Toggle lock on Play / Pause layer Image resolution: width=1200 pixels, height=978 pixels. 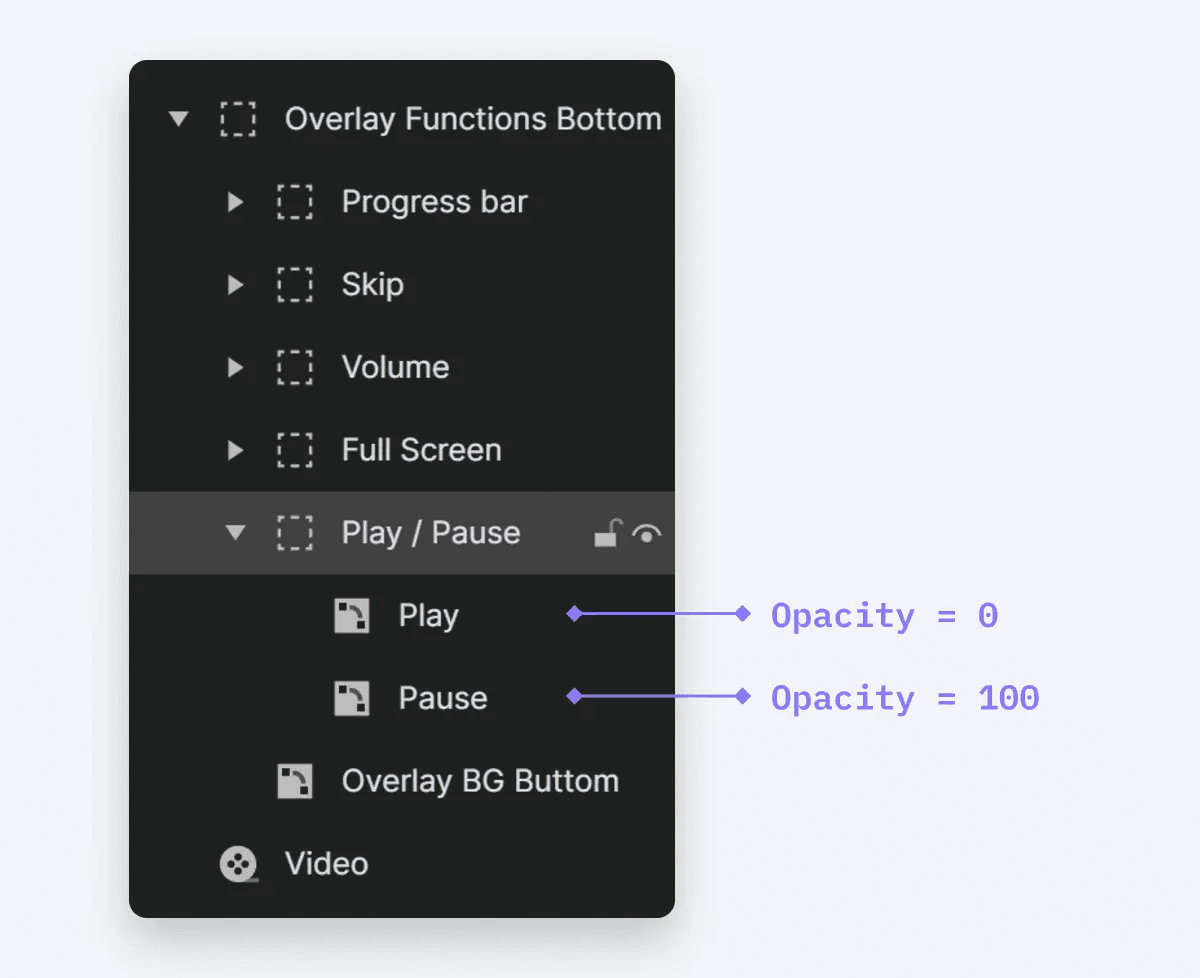click(608, 533)
